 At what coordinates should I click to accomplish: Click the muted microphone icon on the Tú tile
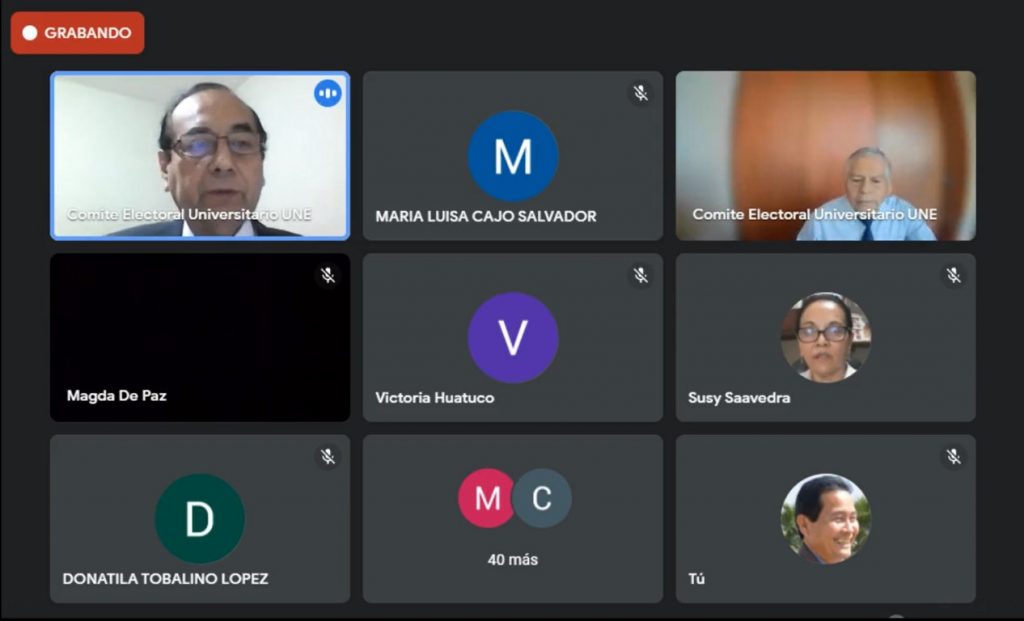point(953,456)
